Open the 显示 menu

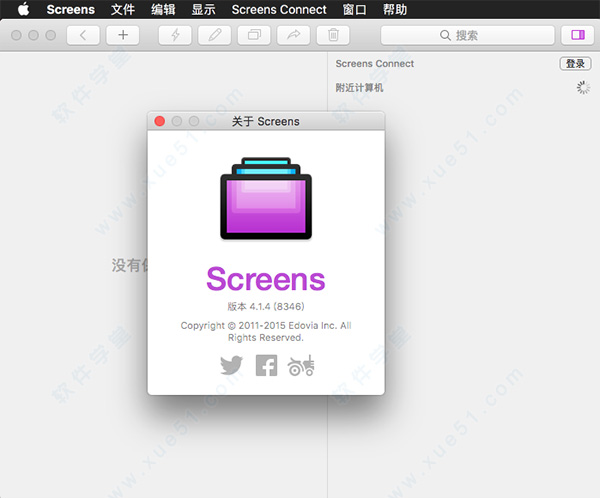203,10
